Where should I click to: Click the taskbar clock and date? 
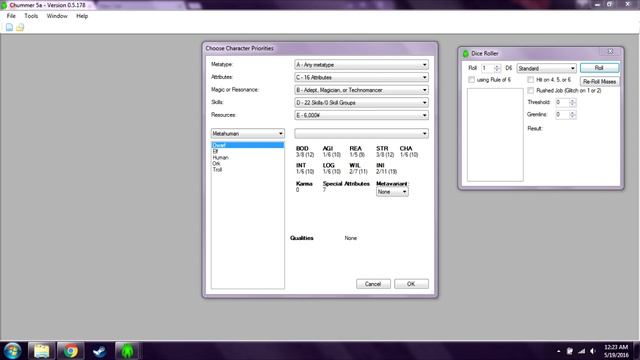click(616, 351)
